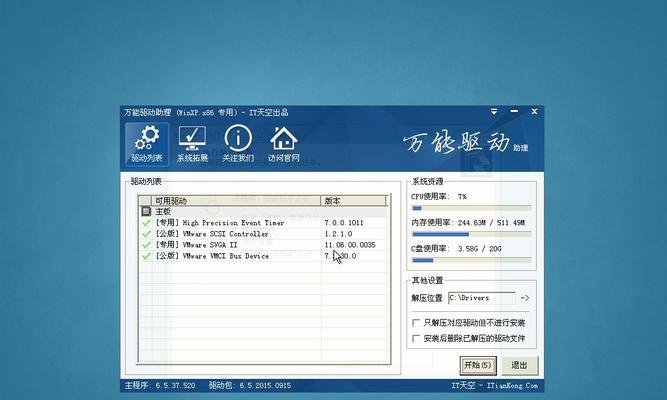Select the High Precision Event Timer row
The width and height of the screenshot is (667, 400).
click(x=264, y=223)
